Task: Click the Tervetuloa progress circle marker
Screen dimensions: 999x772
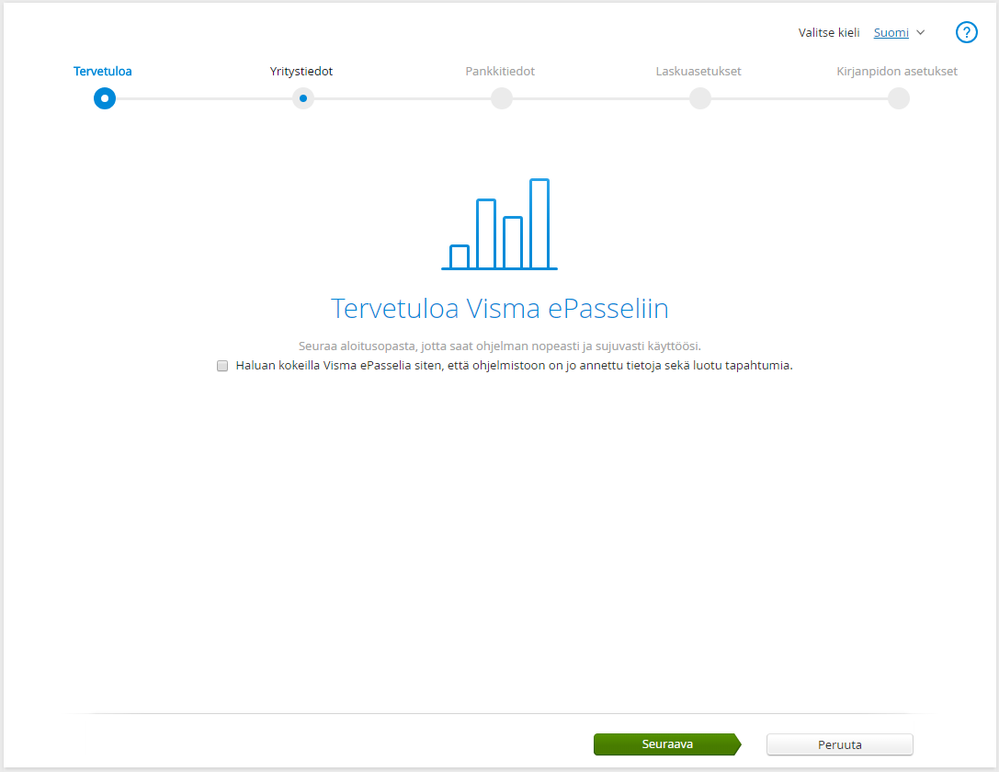Action: click(x=104, y=98)
